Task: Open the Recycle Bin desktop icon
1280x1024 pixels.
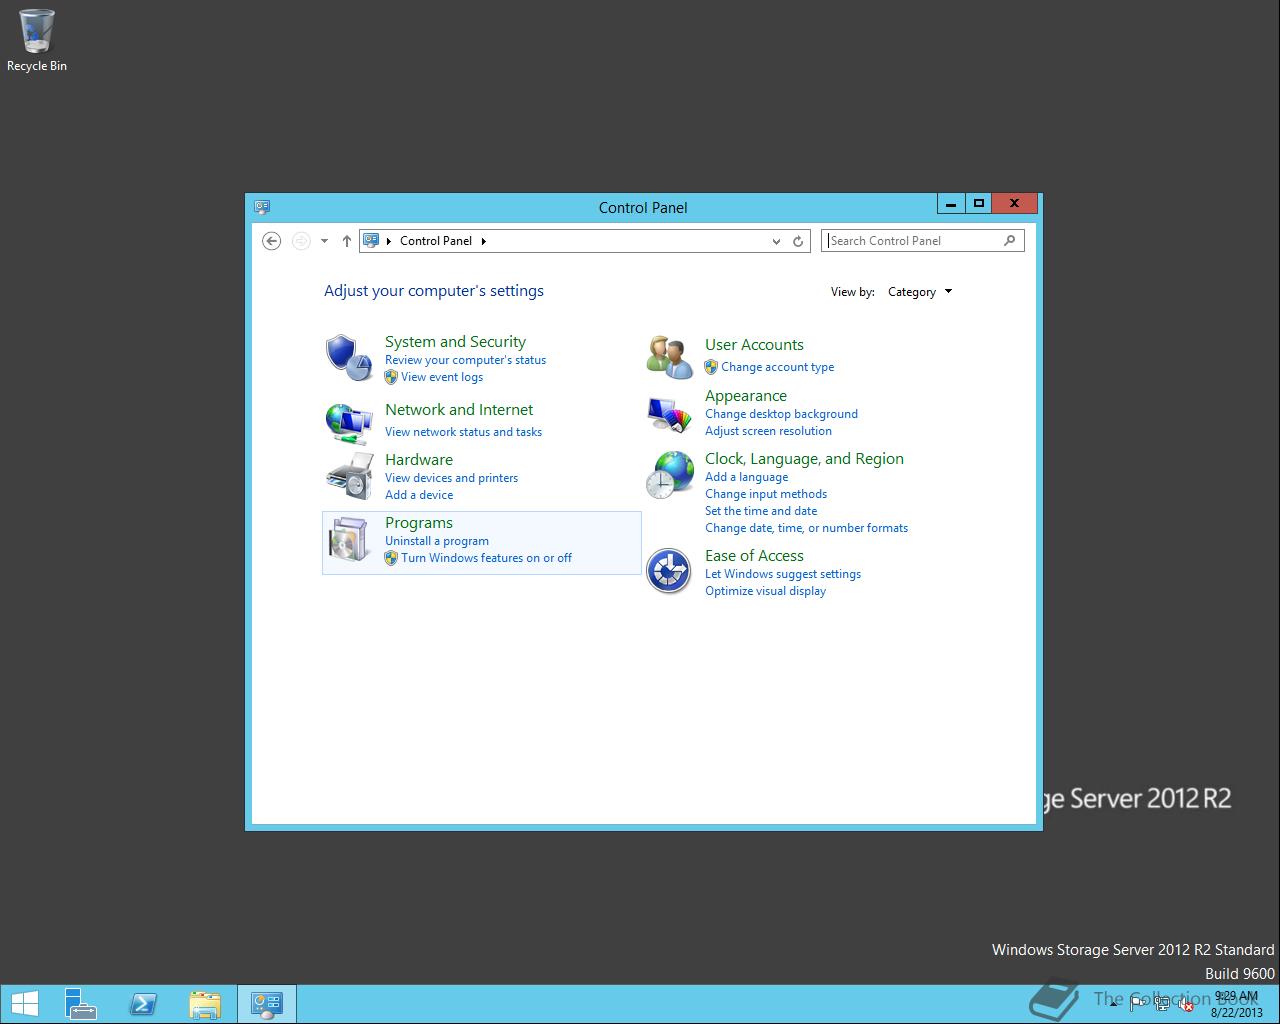Action: pos(37,41)
